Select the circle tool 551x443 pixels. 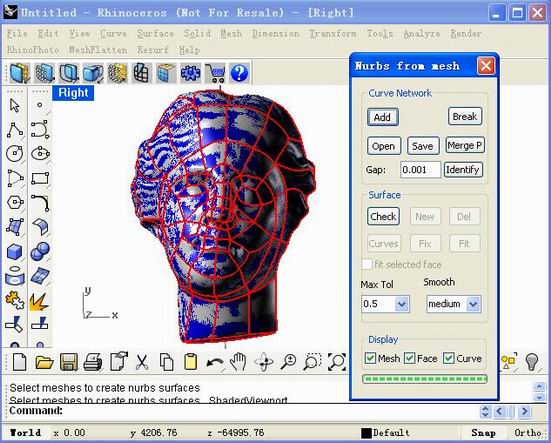(15, 154)
